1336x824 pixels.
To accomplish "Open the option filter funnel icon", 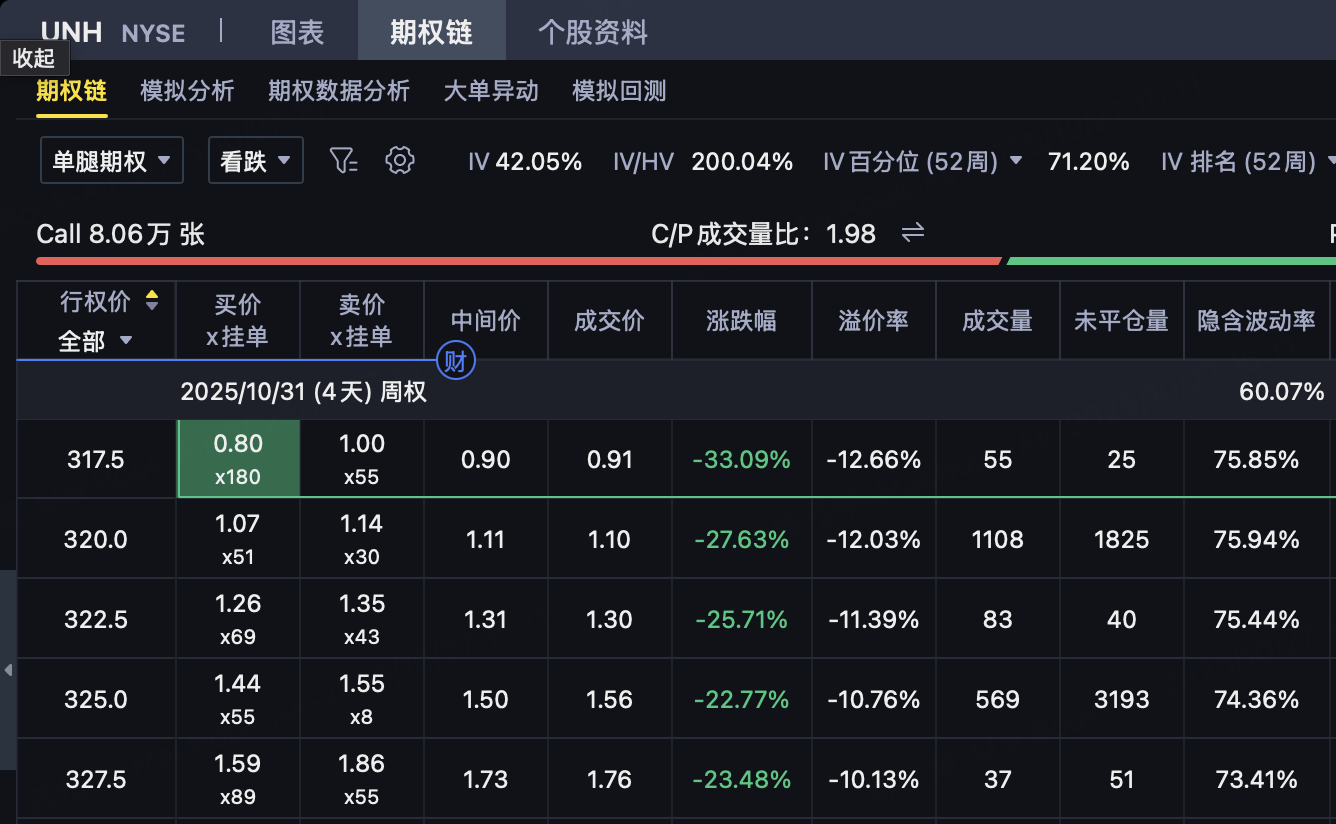I will 343,160.
